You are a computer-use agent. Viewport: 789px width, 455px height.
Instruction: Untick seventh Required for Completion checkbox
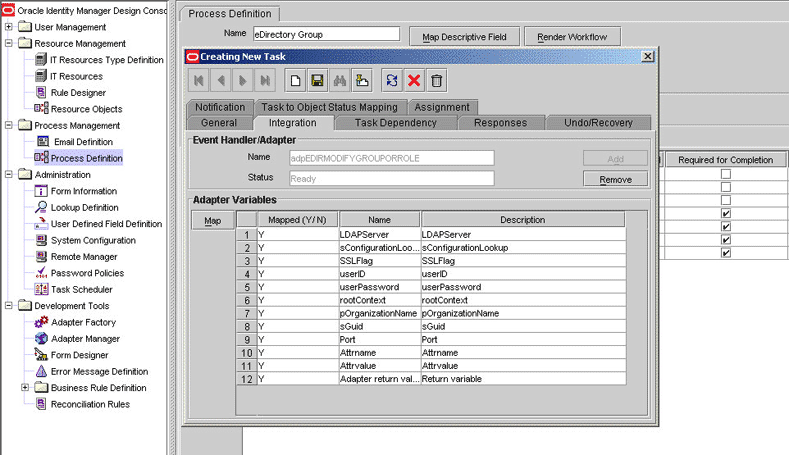726,253
